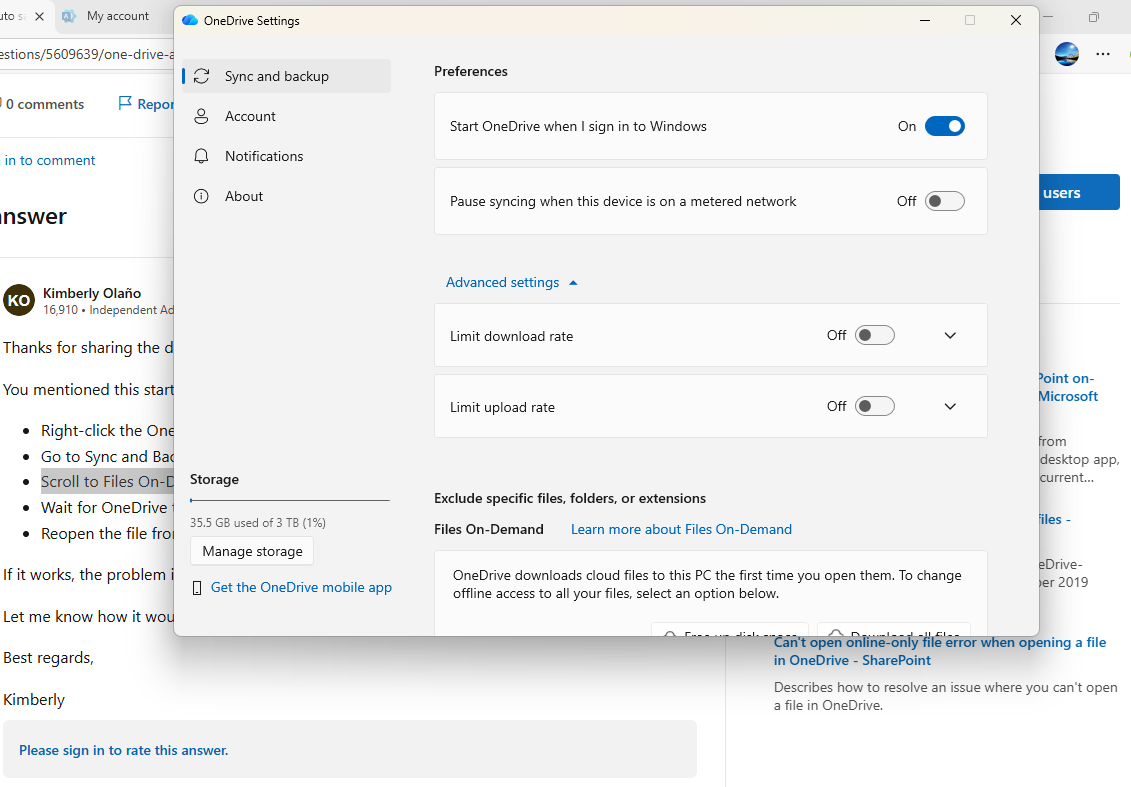Open the browser profile avatar icon
The image size is (1131, 787).
1066,54
